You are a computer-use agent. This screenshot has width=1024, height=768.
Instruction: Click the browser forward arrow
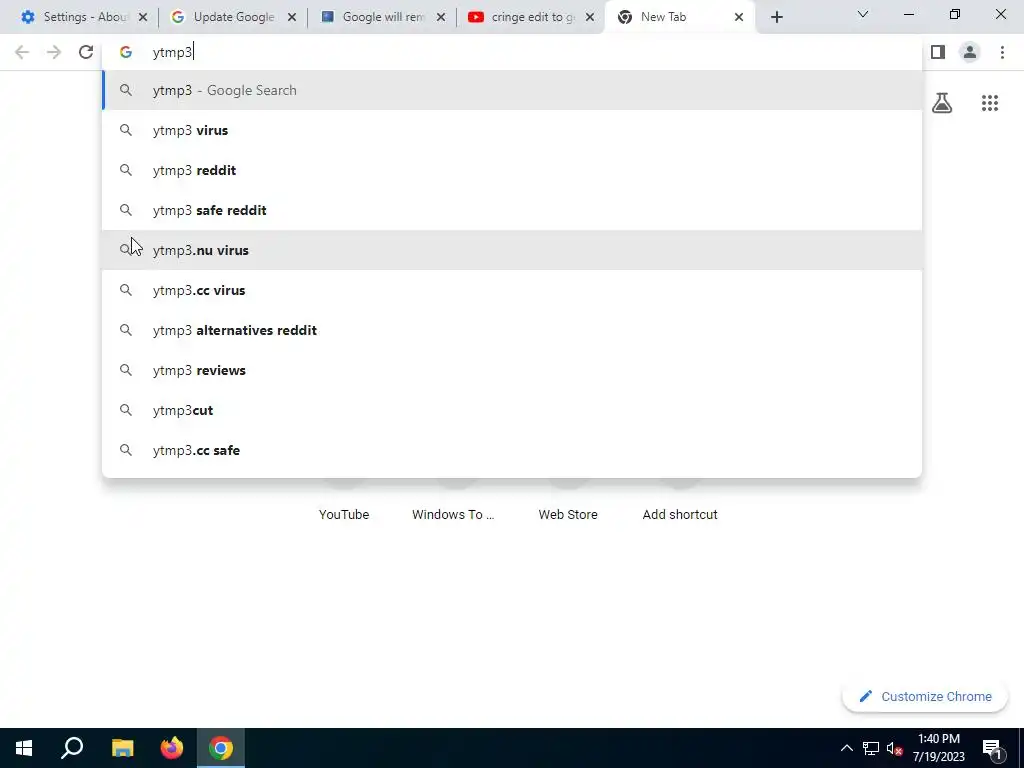(x=54, y=52)
